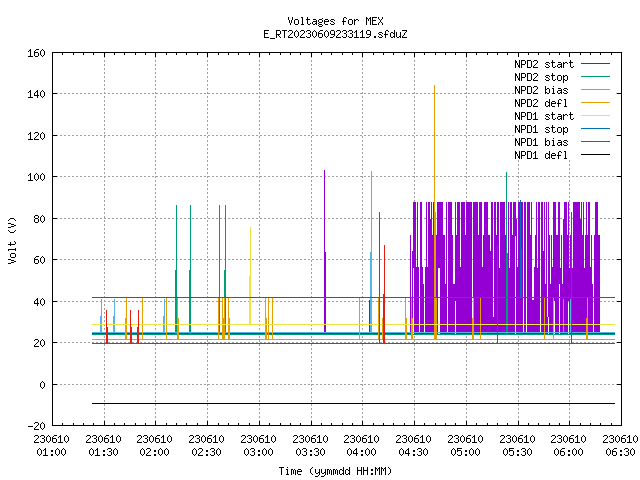The height and width of the screenshot is (480, 640).
Task: Click the 230610 03:30 time tick label
Action: click(x=310, y=446)
